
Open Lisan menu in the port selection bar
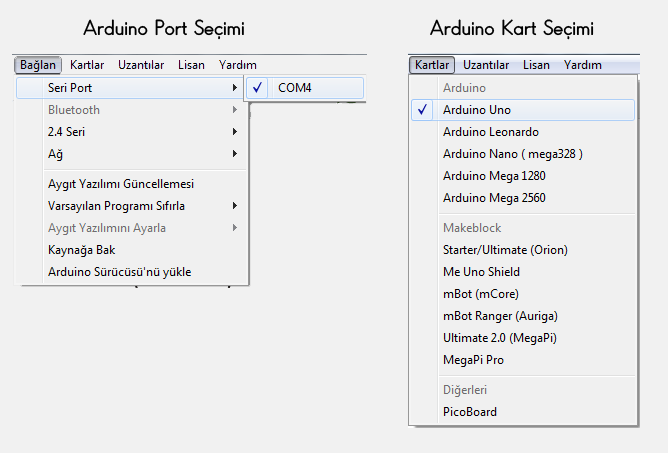(191, 65)
